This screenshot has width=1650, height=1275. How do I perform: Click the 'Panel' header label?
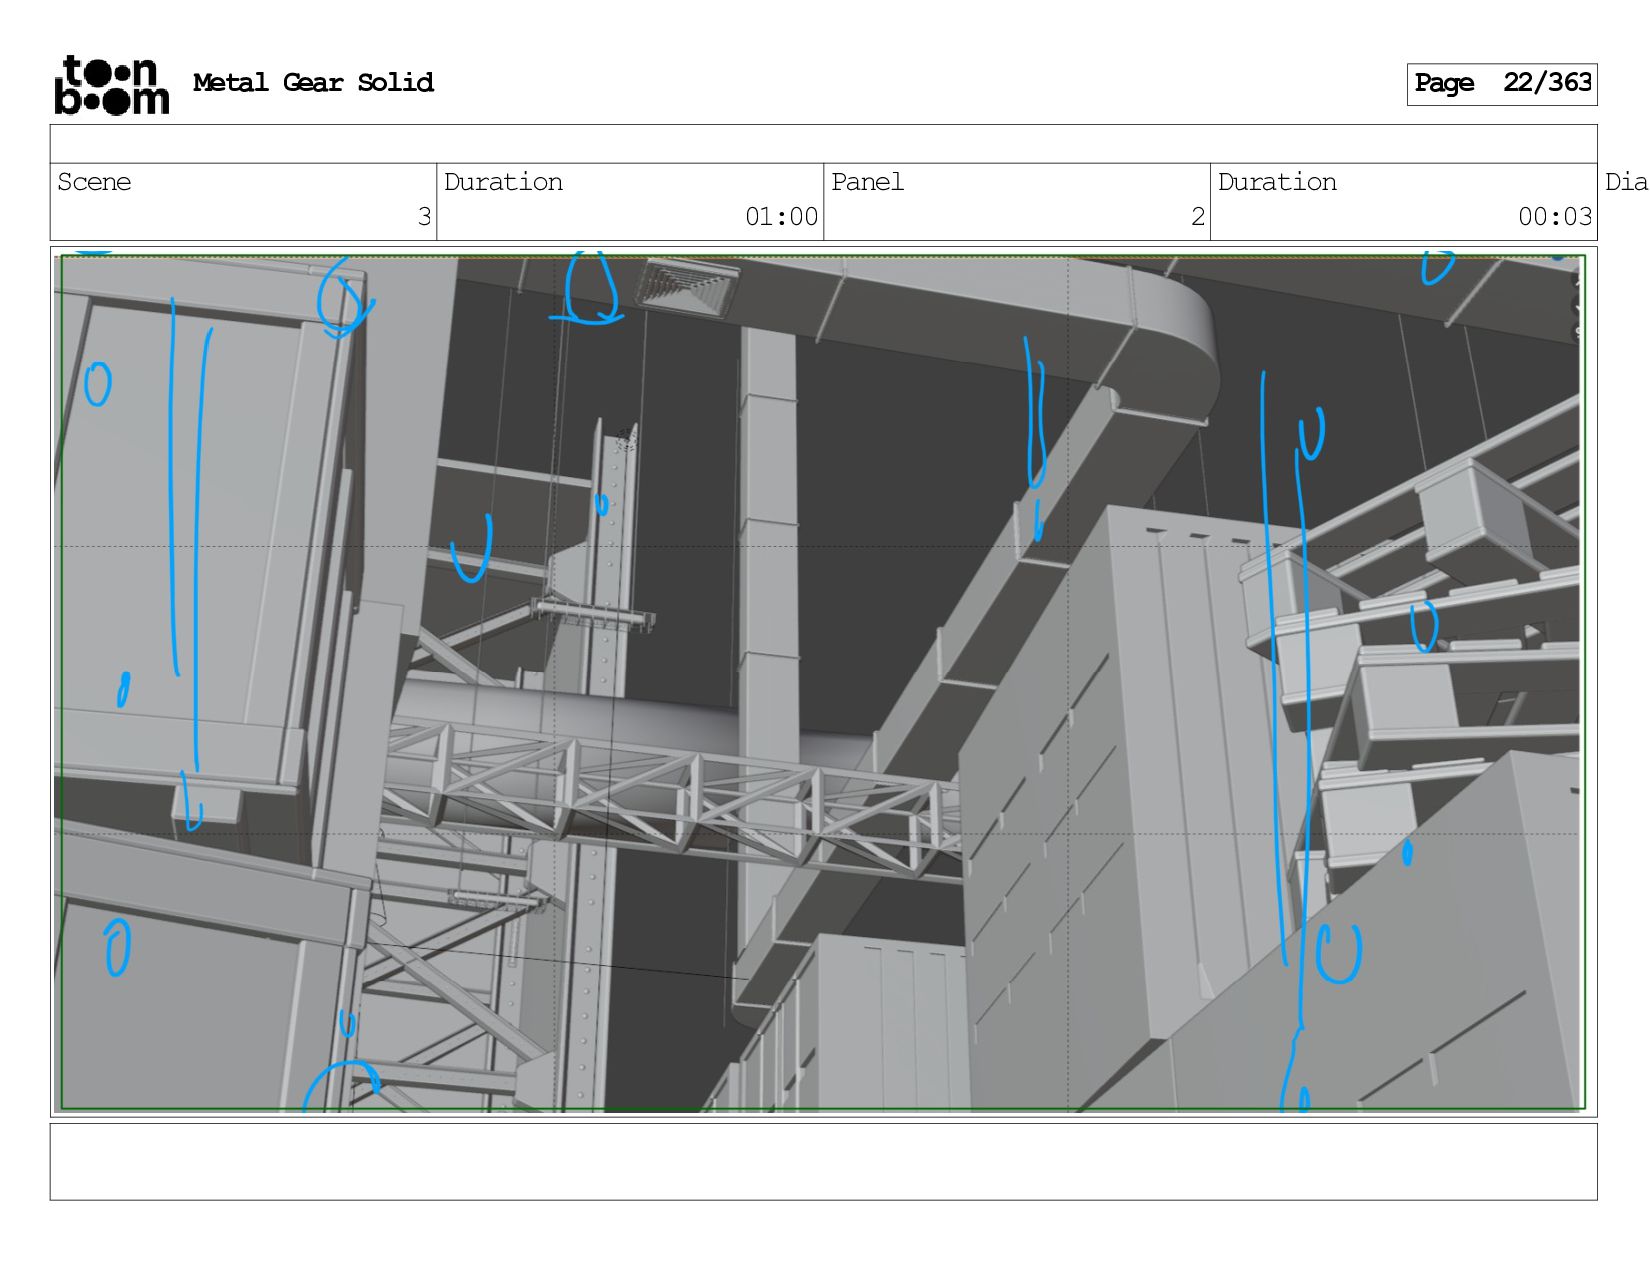click(x=867, y=182)
